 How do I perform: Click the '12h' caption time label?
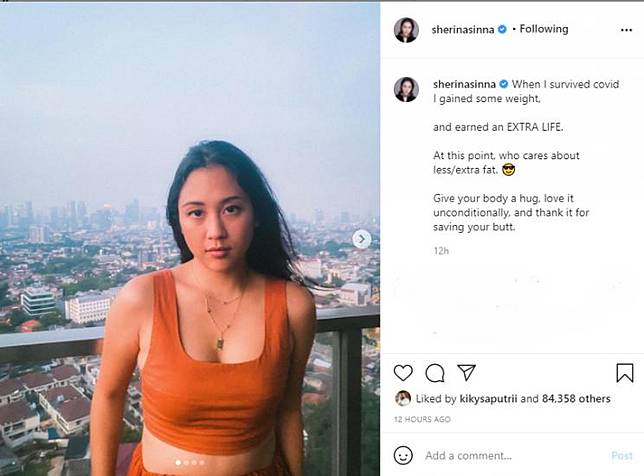click(x=440, y=251)
